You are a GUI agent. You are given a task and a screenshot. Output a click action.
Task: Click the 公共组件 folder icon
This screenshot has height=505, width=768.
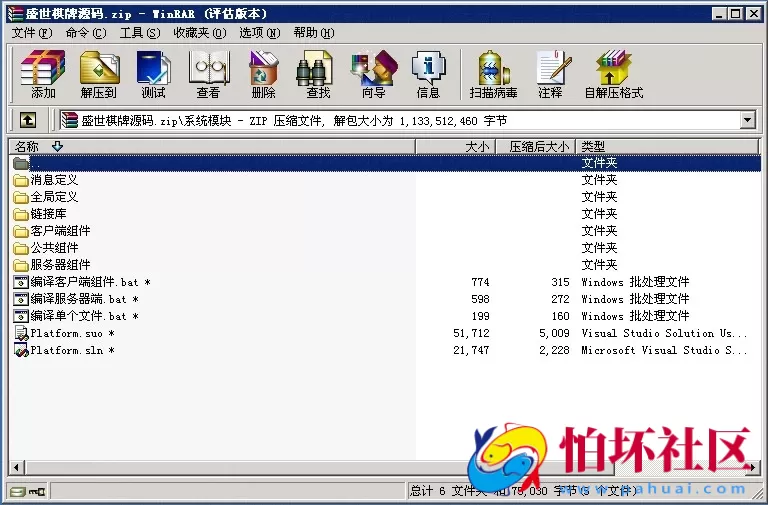21,248
